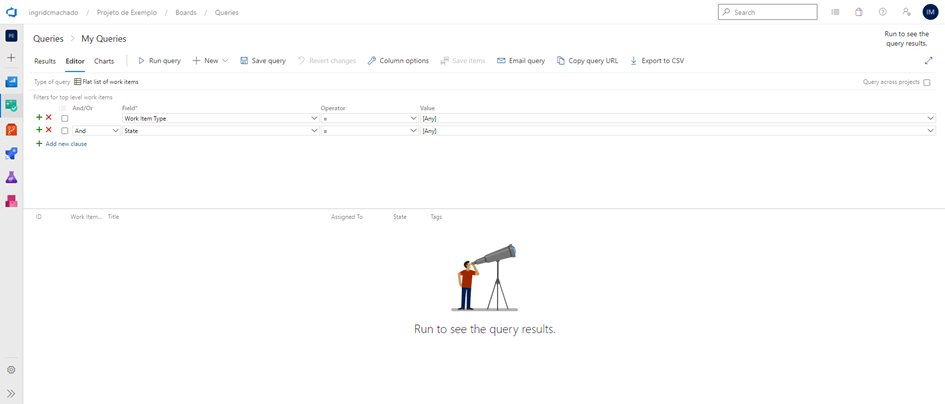Screen dimensions: 945x404
Task: Go to Projeto de Exemplo breadcrumb
Action: (x=128, y=12)
